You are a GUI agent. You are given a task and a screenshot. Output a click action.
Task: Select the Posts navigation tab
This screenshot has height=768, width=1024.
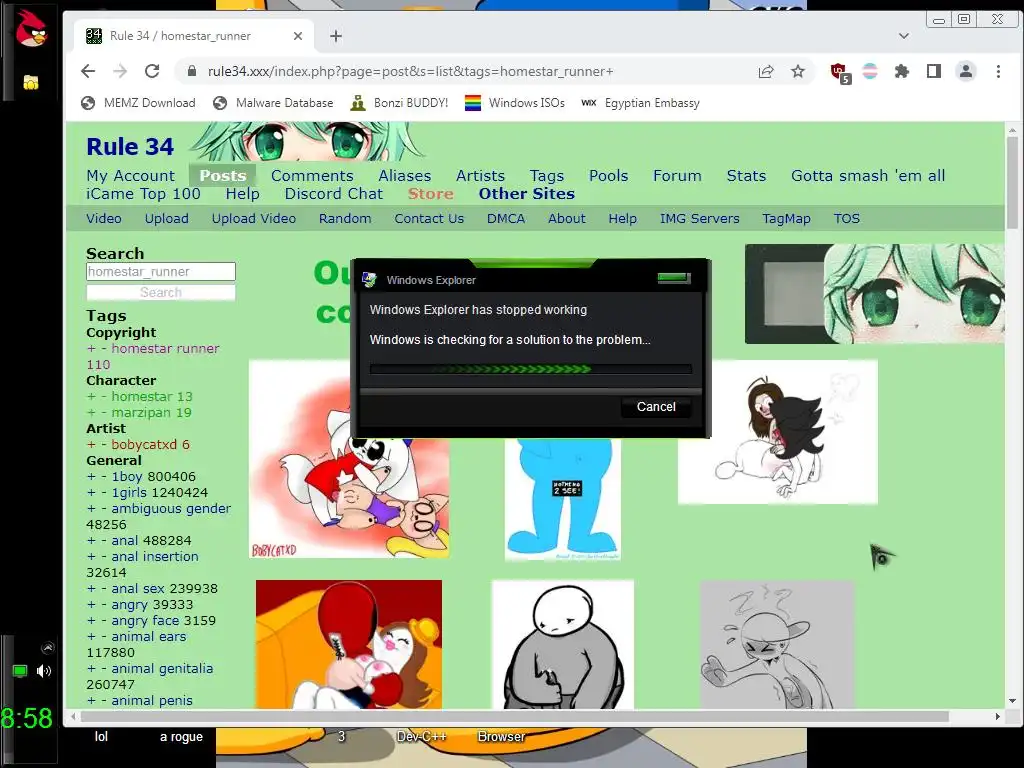(223, 176)
